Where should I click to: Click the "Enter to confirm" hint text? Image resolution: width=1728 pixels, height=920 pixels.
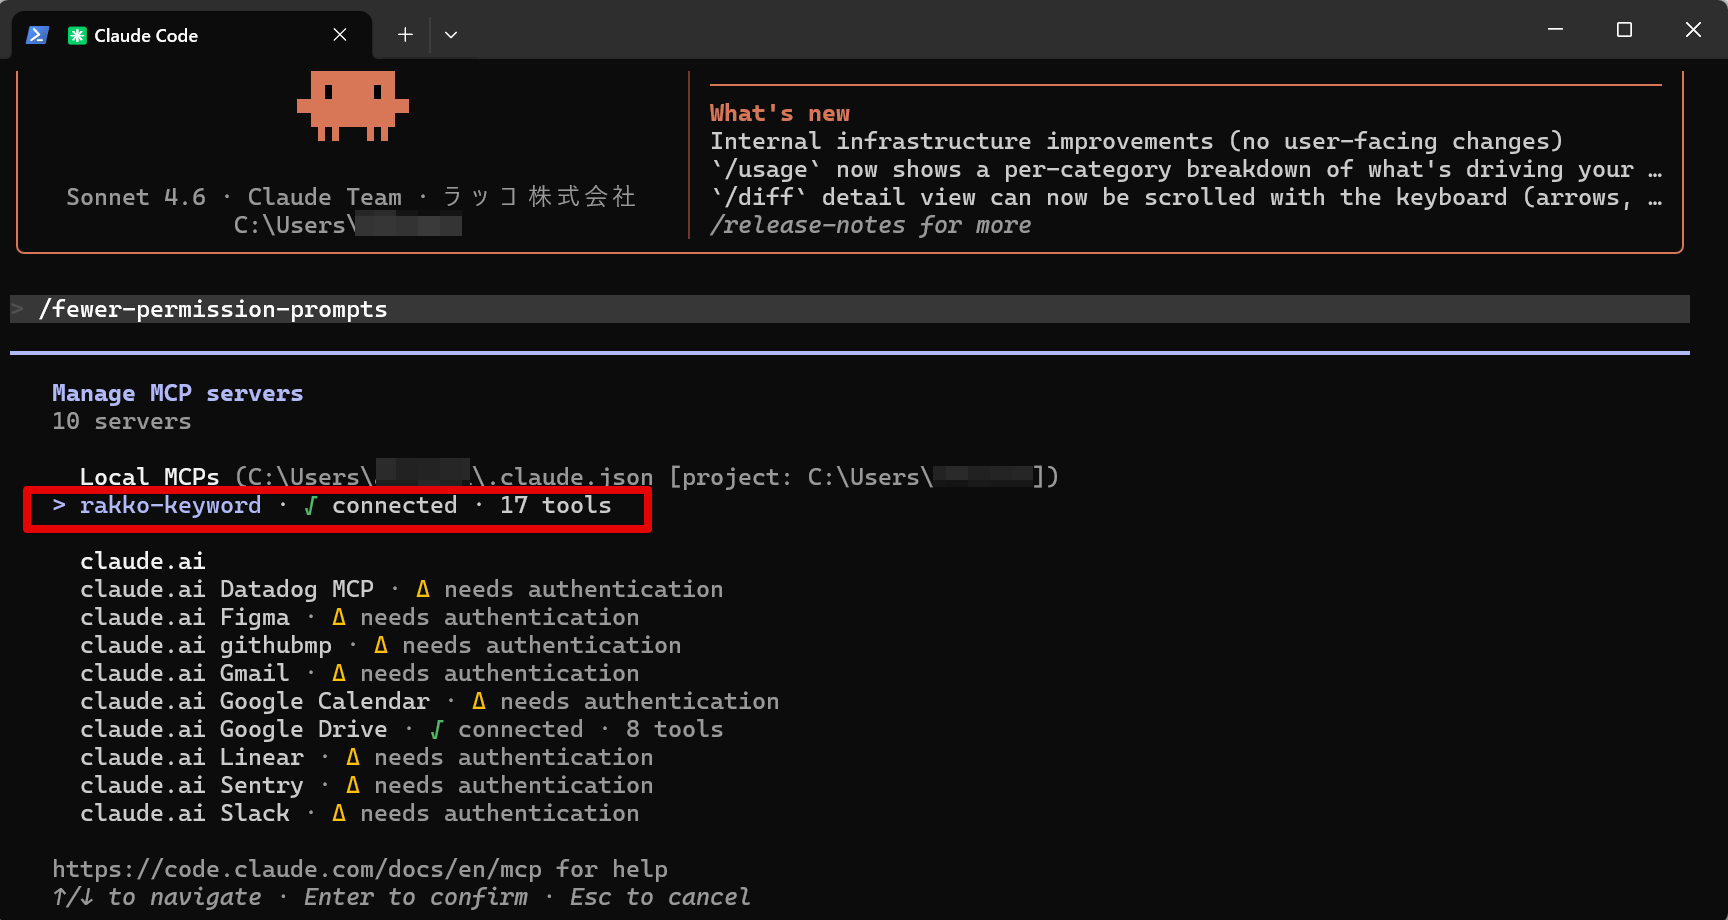415,897
